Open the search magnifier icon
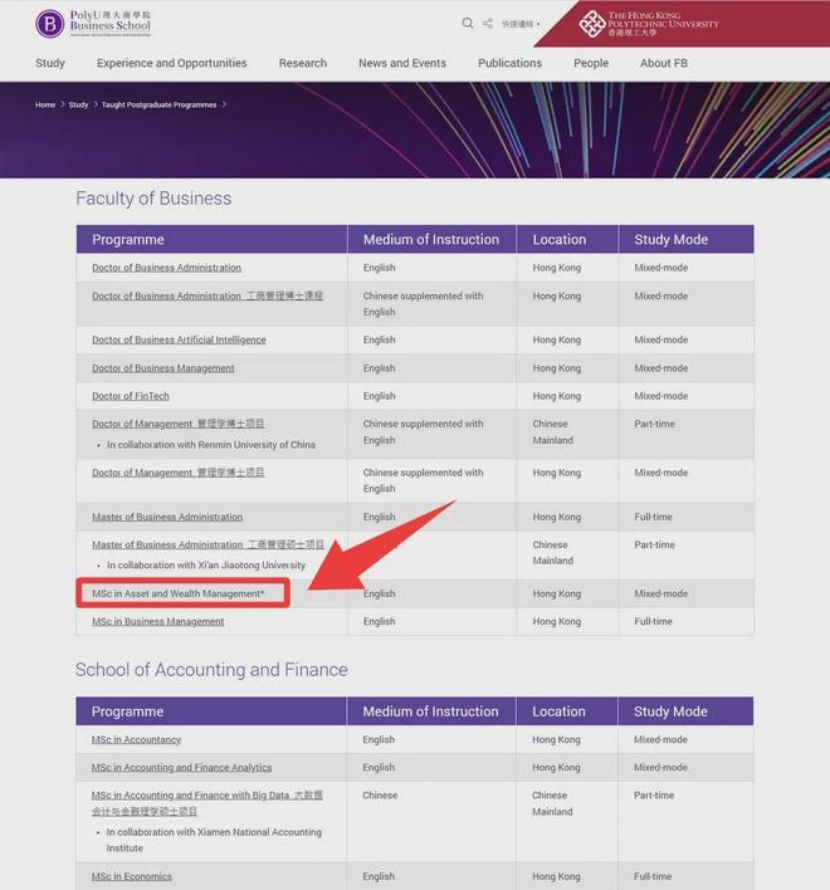The width and height of the screenshot is (830, 890). (467, 23)
